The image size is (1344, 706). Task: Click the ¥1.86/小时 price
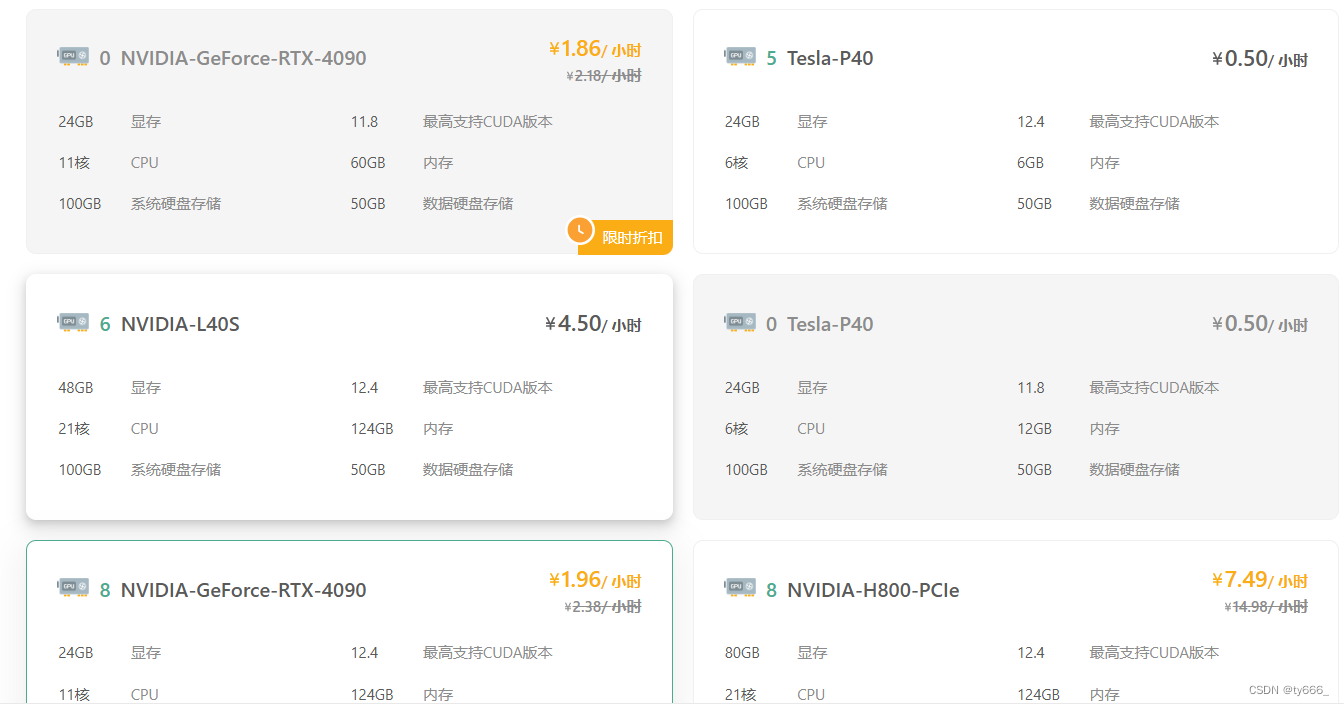pyautogui.click(x=595, y=49)
